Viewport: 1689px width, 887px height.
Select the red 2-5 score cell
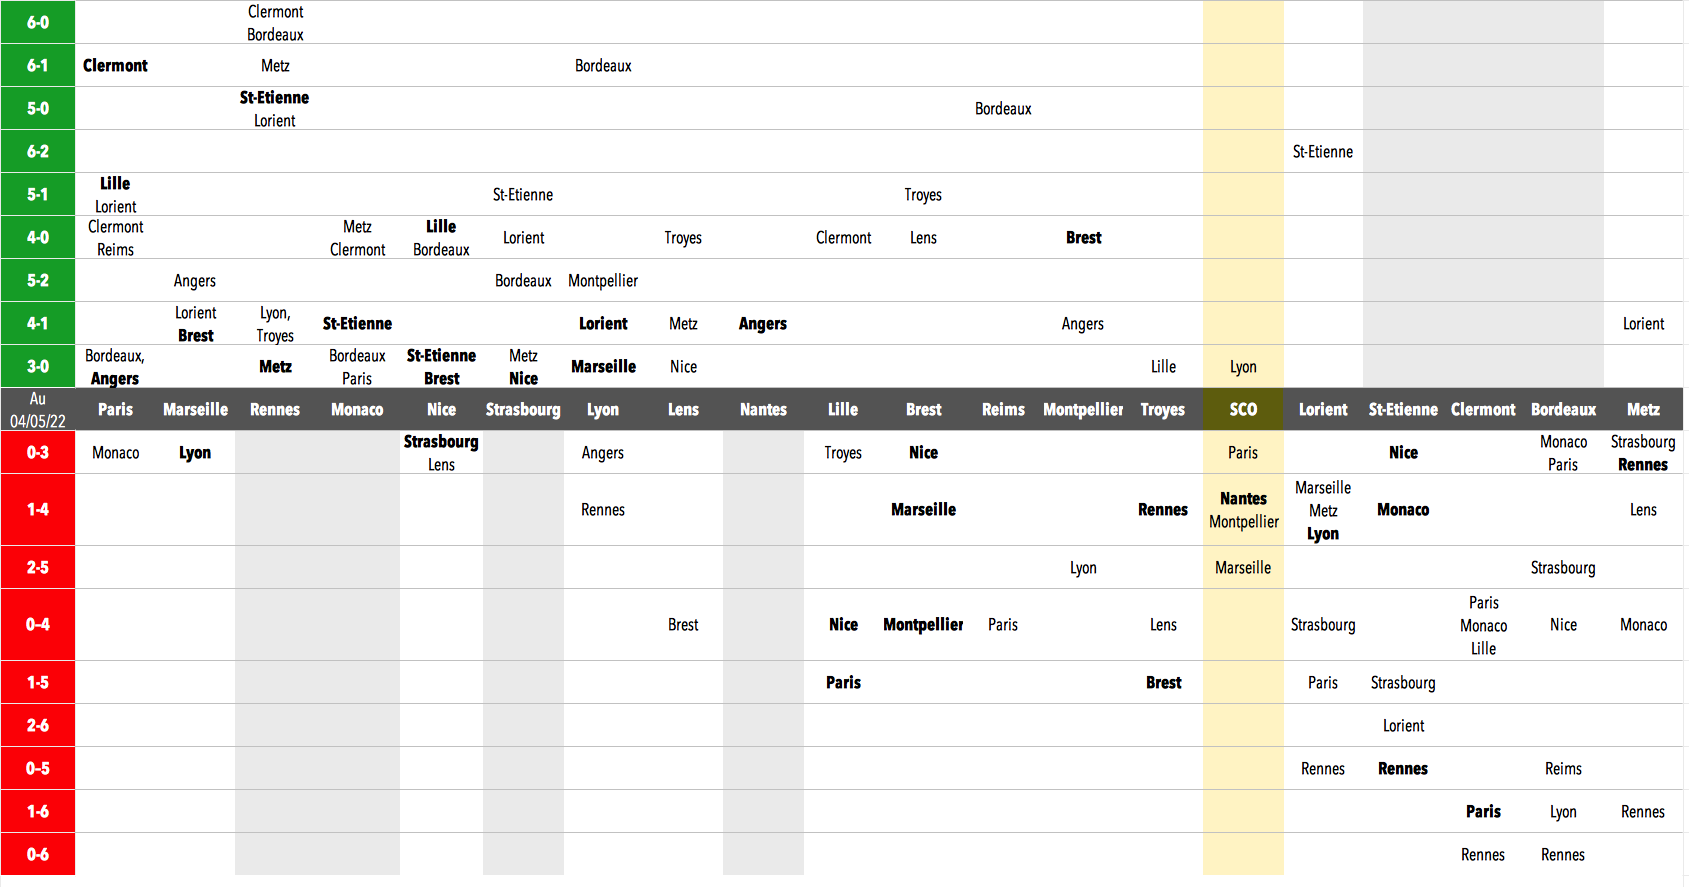pos(38,567)
